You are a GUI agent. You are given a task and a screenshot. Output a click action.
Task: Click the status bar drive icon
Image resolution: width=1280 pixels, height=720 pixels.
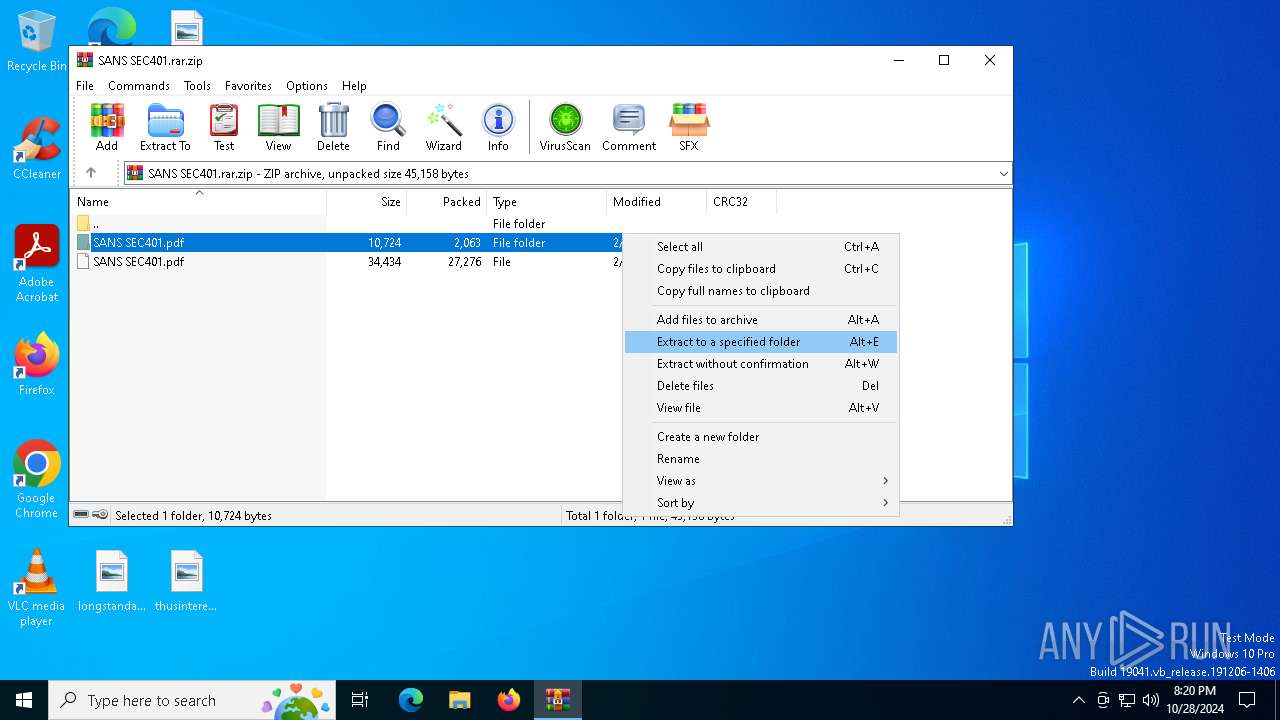pos(81,515)
